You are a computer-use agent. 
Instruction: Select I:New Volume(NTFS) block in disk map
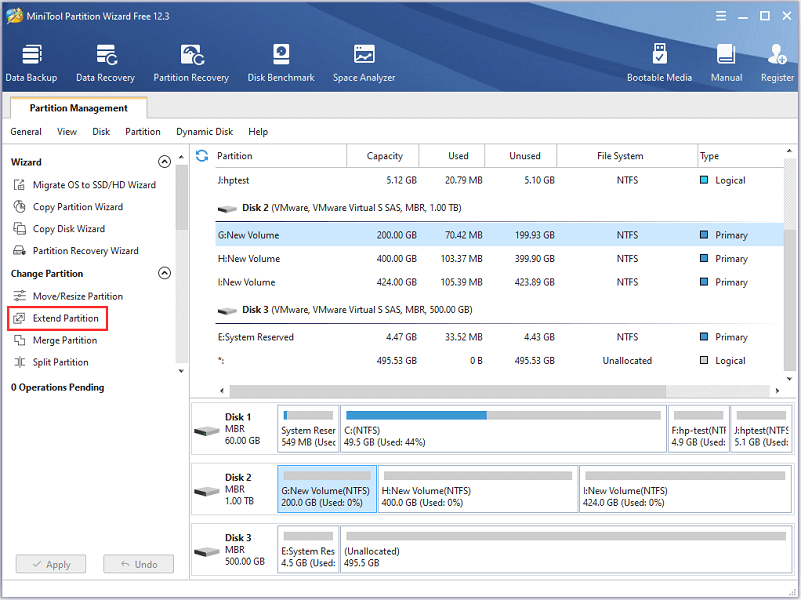[x=686, y=489]
